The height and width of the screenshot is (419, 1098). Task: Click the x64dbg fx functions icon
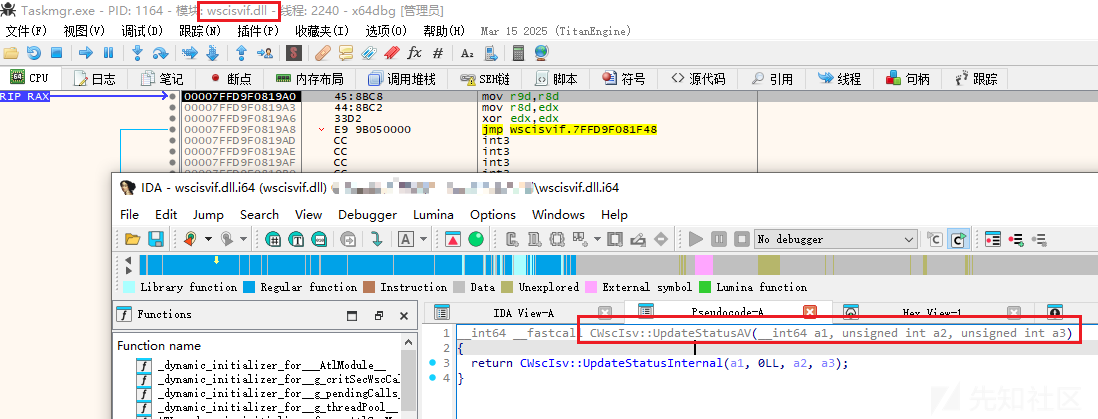pyautogui.click(x=415, y=53)
